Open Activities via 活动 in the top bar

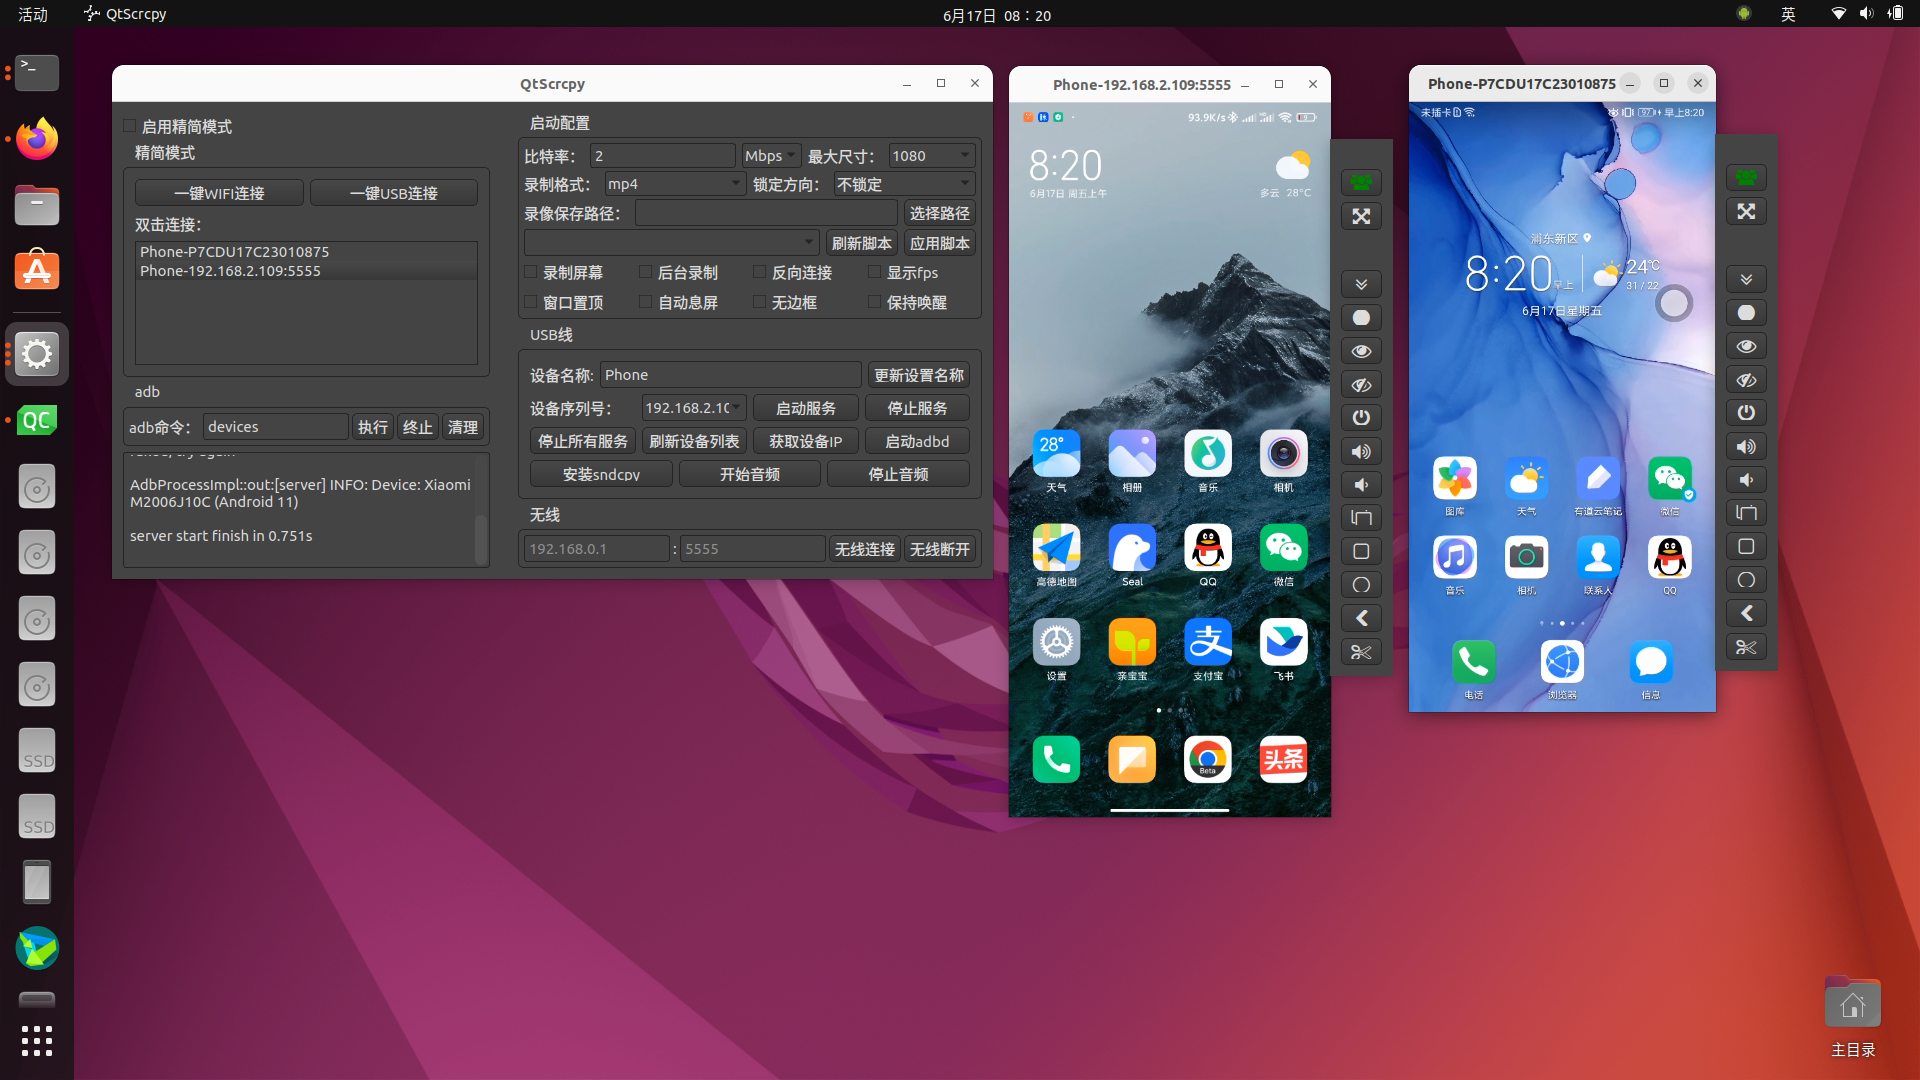coord(31,14)
